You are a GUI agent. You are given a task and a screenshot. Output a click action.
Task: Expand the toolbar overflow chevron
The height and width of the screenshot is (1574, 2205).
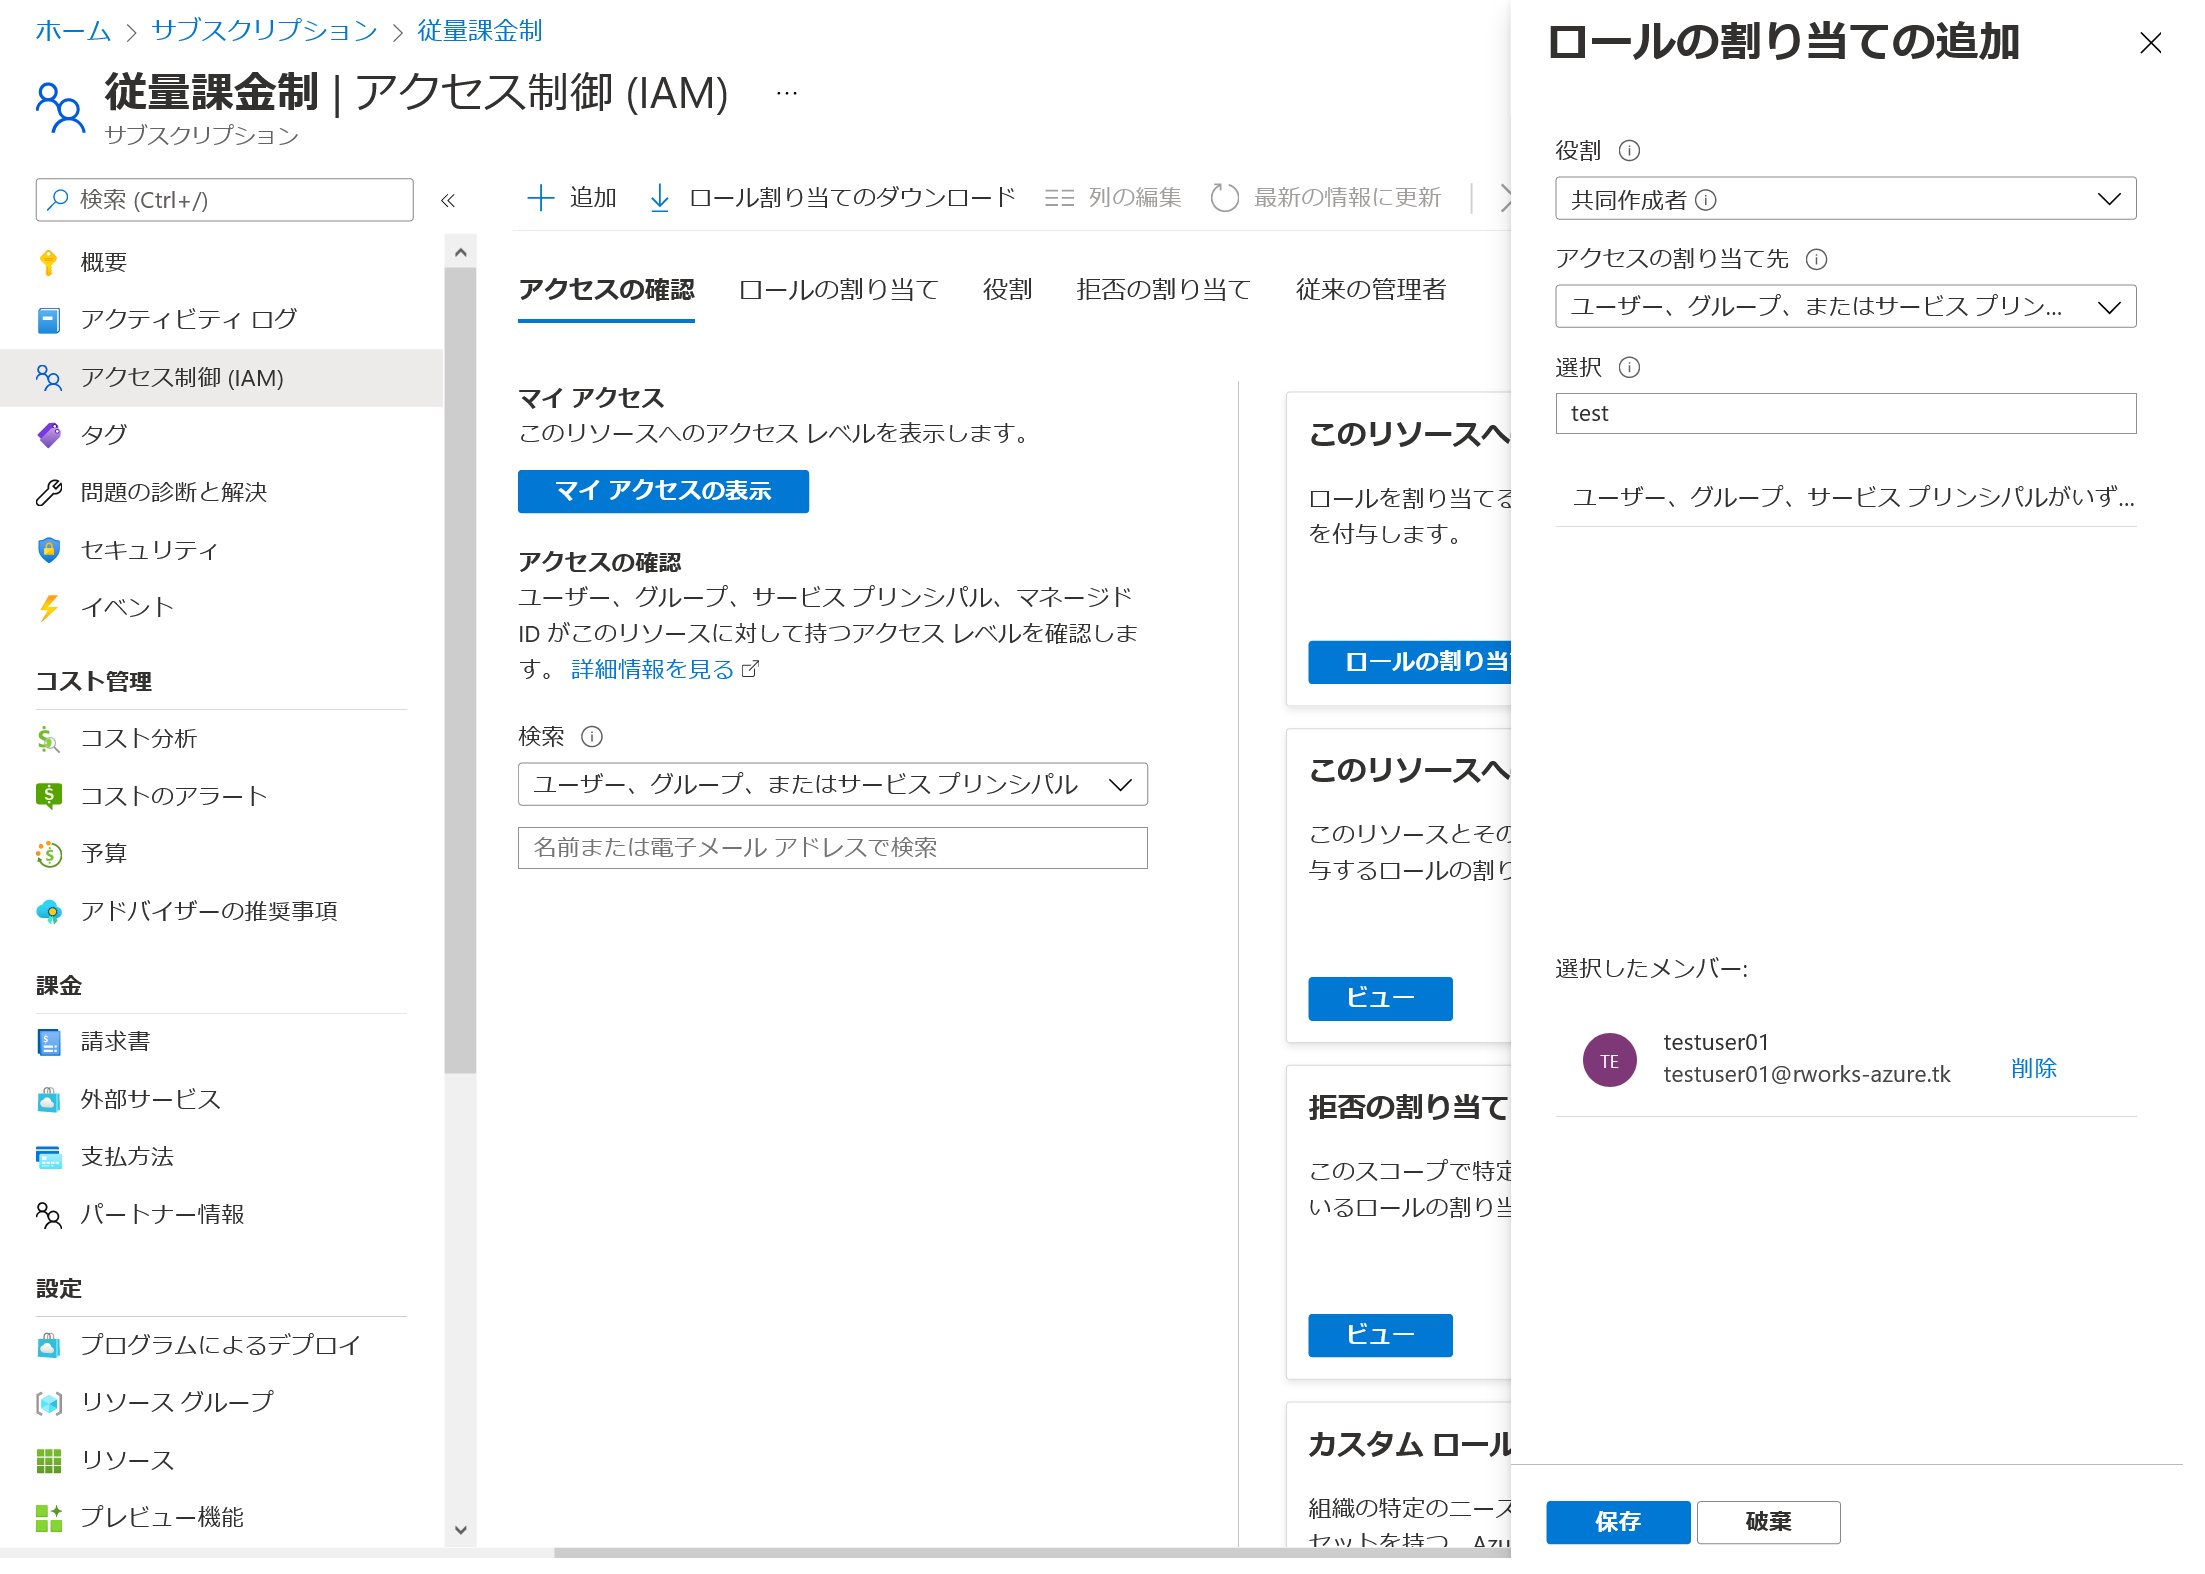tap(1504, 198)
